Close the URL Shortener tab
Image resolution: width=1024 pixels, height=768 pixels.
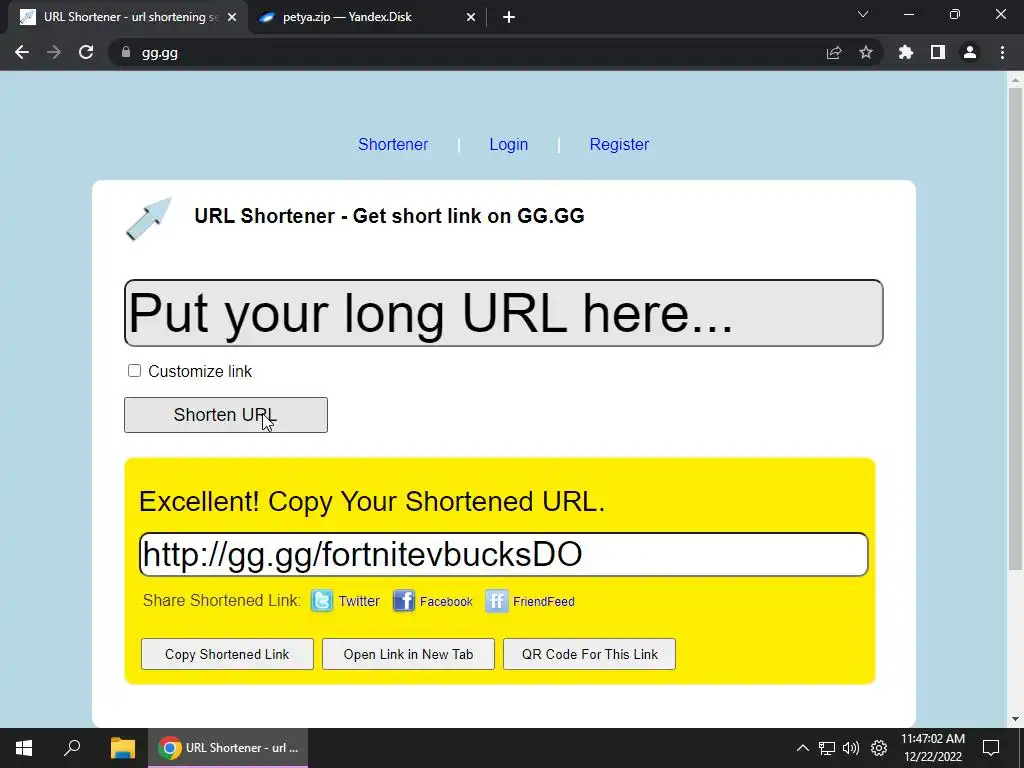[x=232, y=18]
